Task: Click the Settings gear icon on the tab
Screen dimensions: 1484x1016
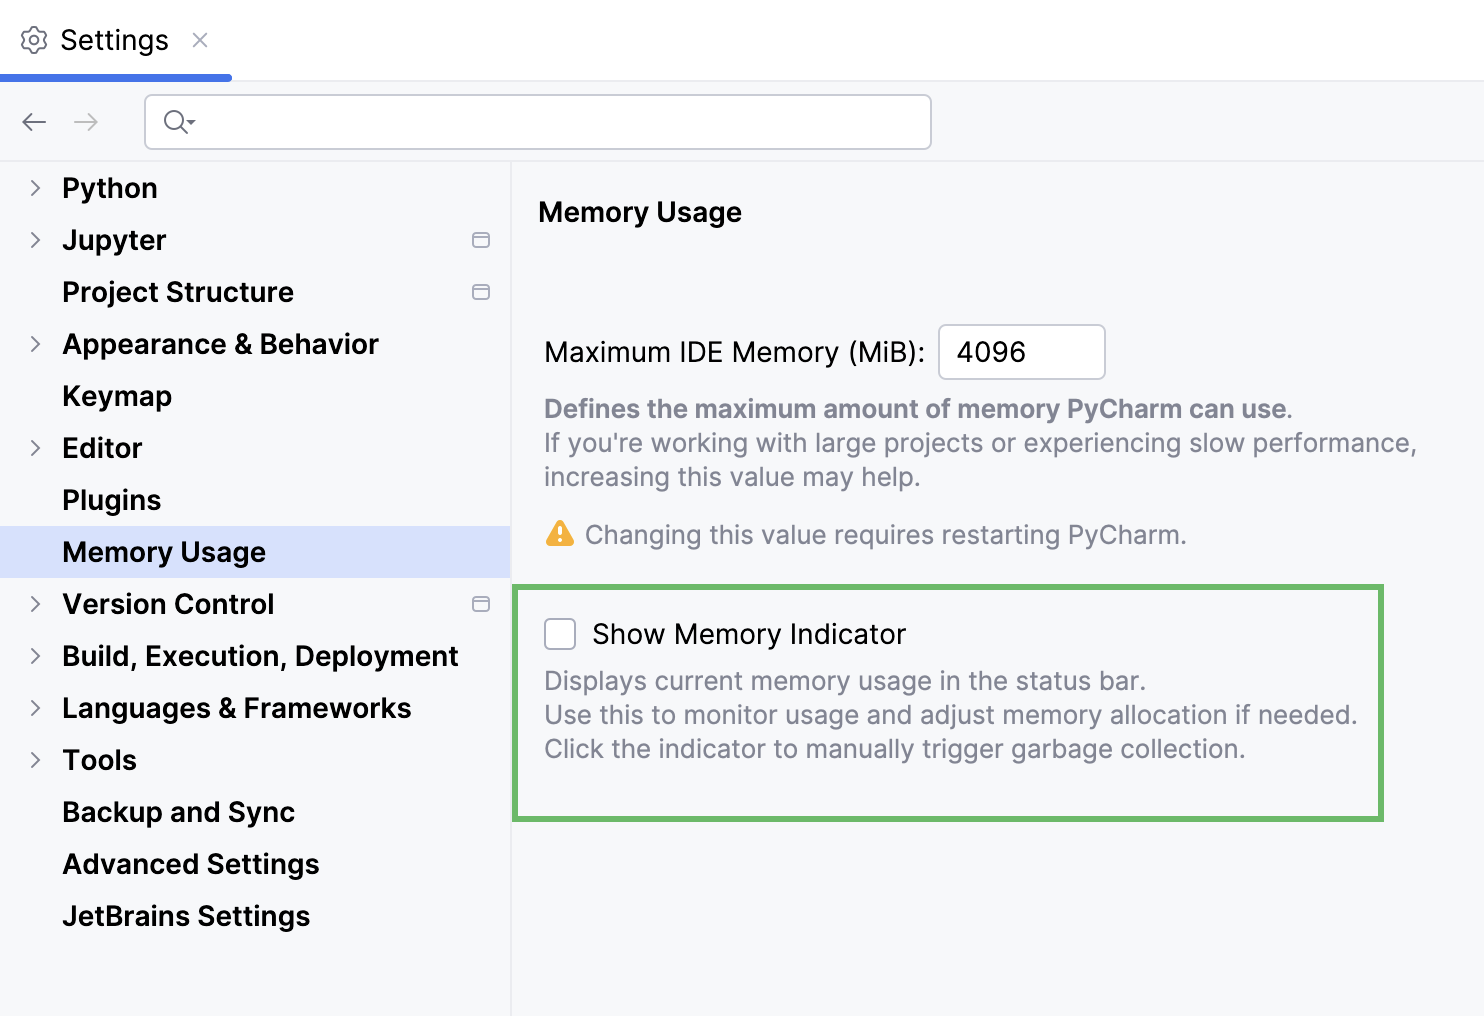Action: coord(34,40)
